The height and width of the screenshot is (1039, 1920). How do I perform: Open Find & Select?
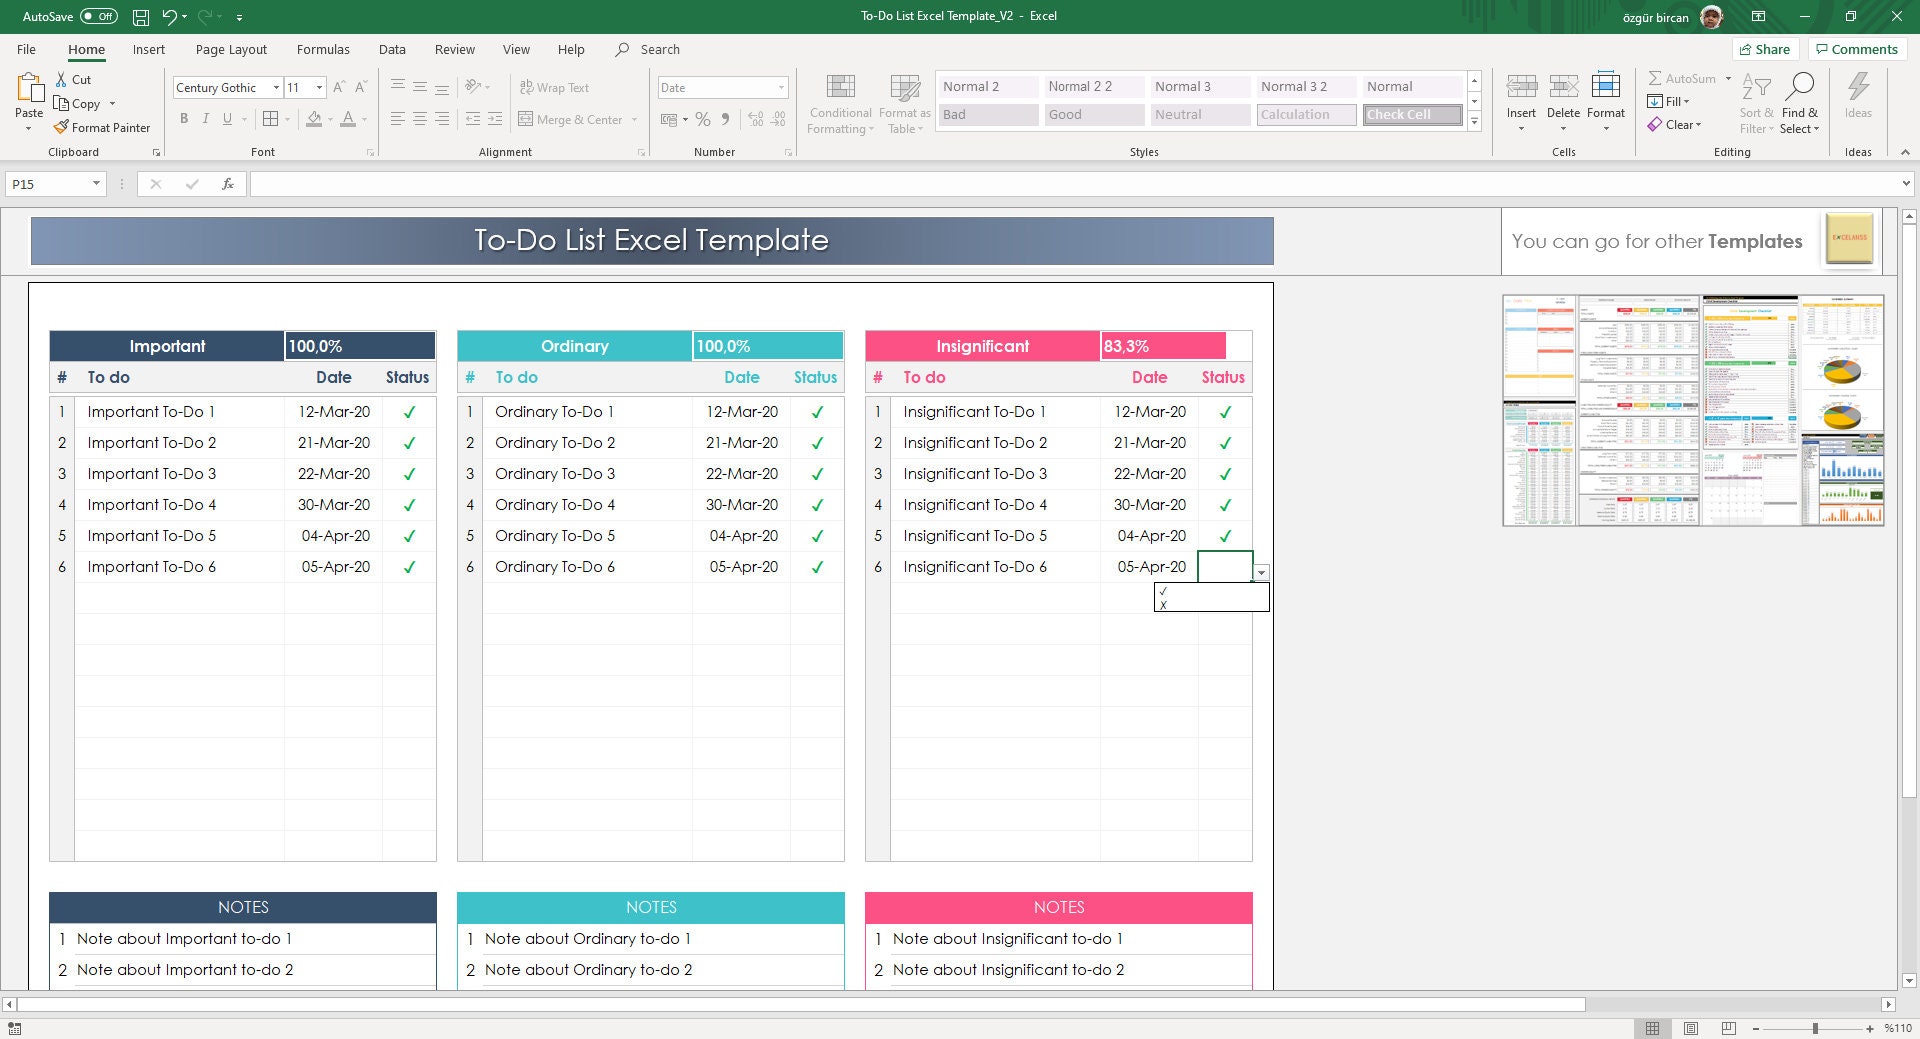pyautogui.click(x=1800, y=103)
